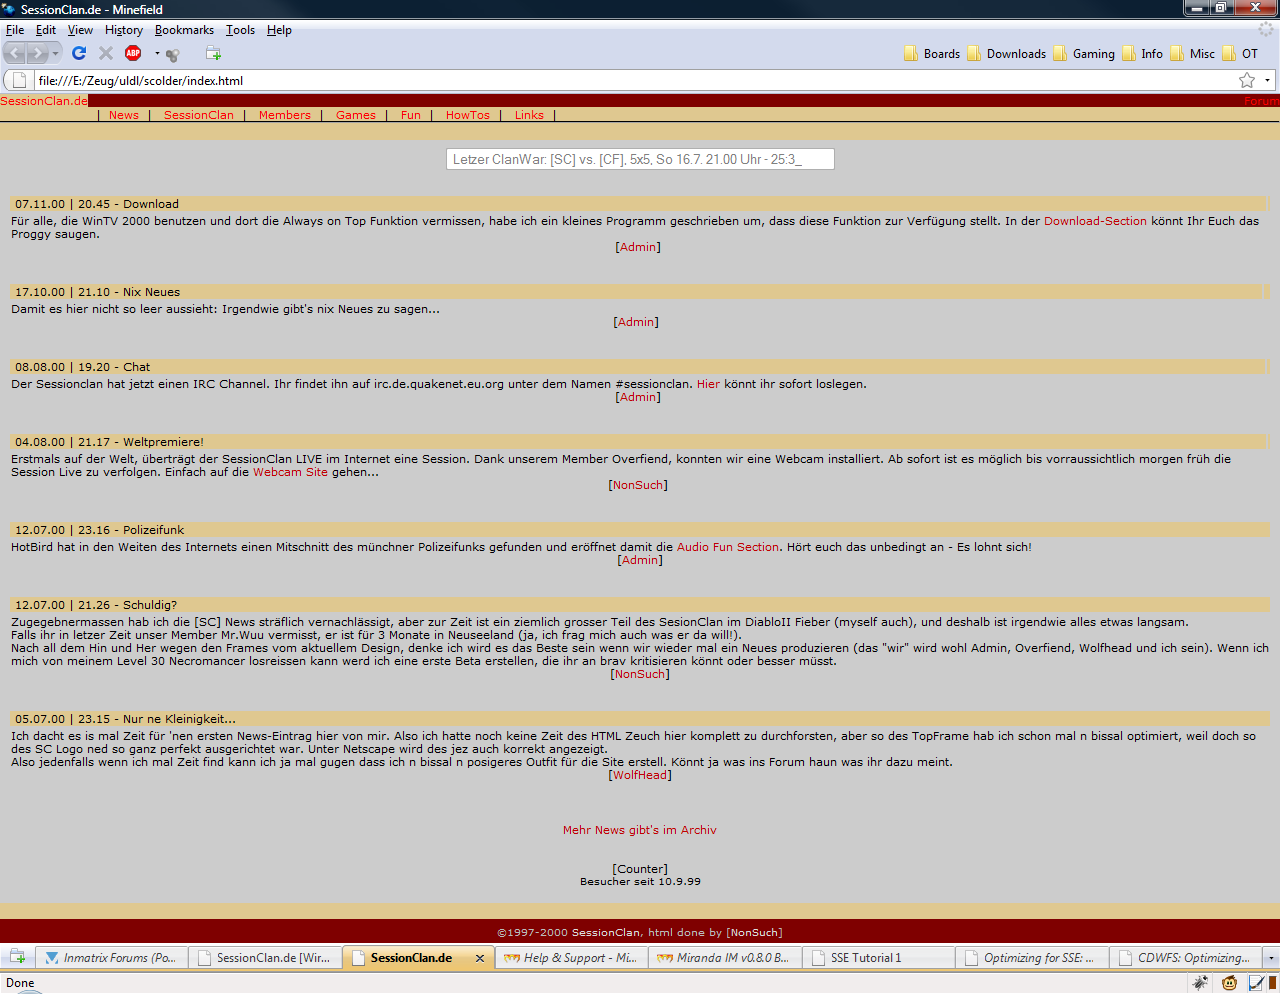This screenshot has height=994, width=1280.
Task: Click the Letzer ClanWar ticker text field
Action: pyautogui.click(x=640, y=159)
